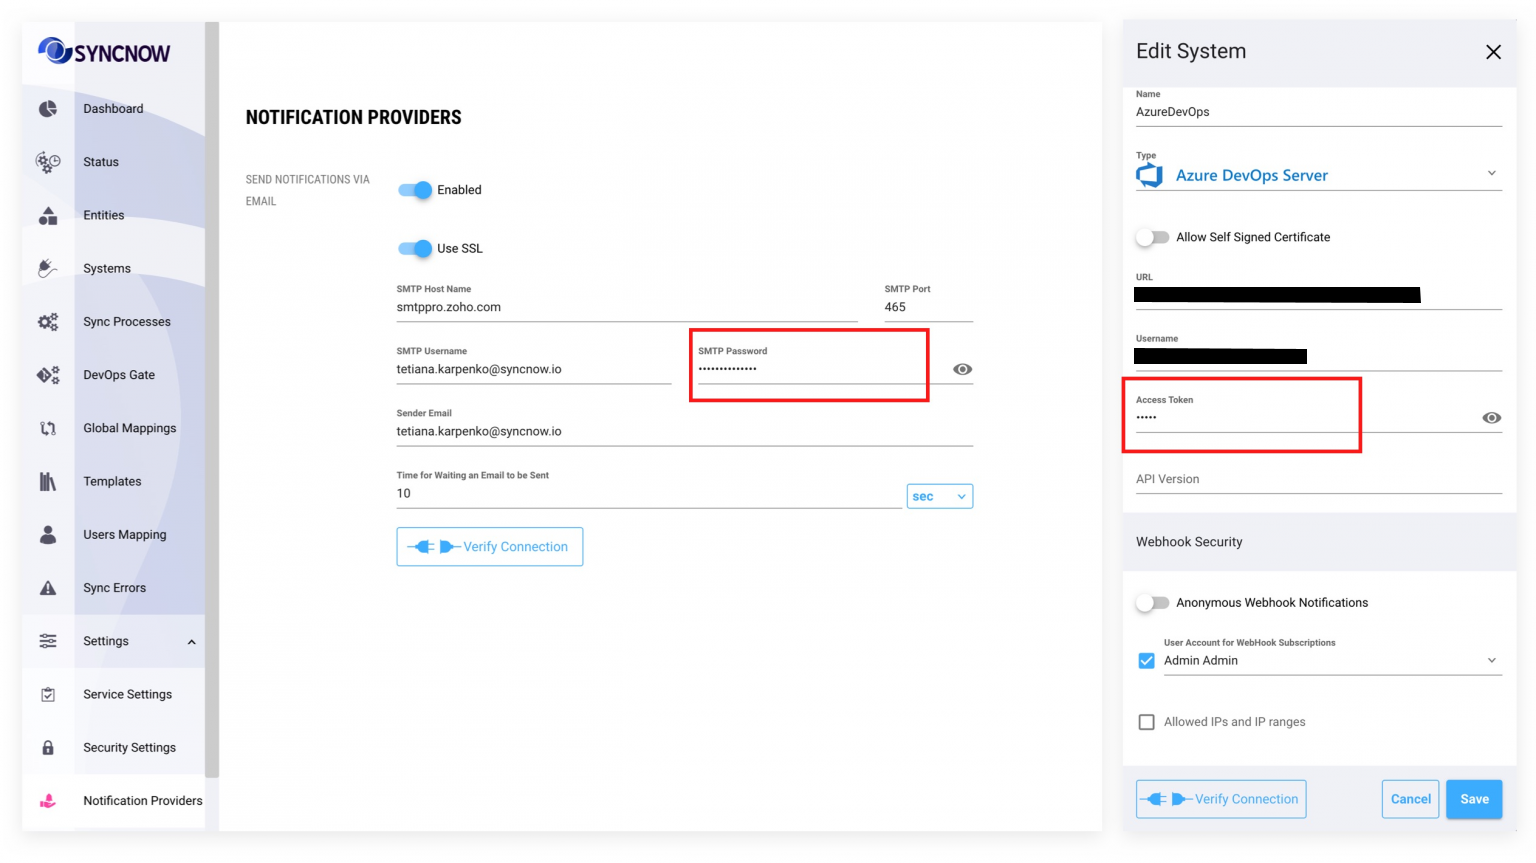
Task: Toggle the Use SSL switch
Action: pos(415,248)
